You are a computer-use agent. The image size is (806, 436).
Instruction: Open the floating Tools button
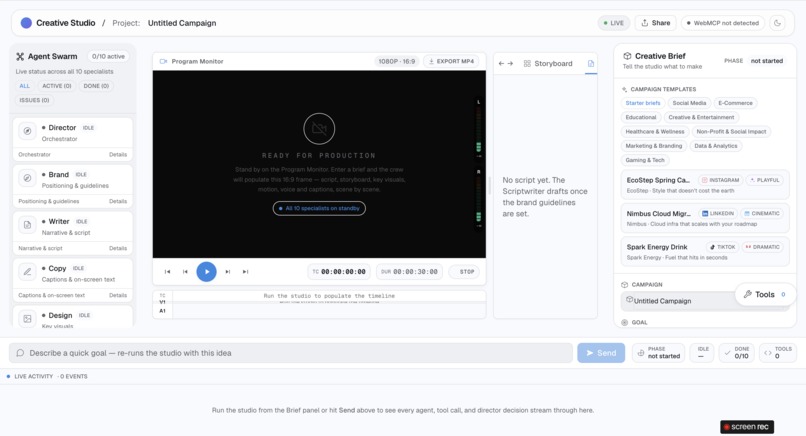tap(765, 294)
